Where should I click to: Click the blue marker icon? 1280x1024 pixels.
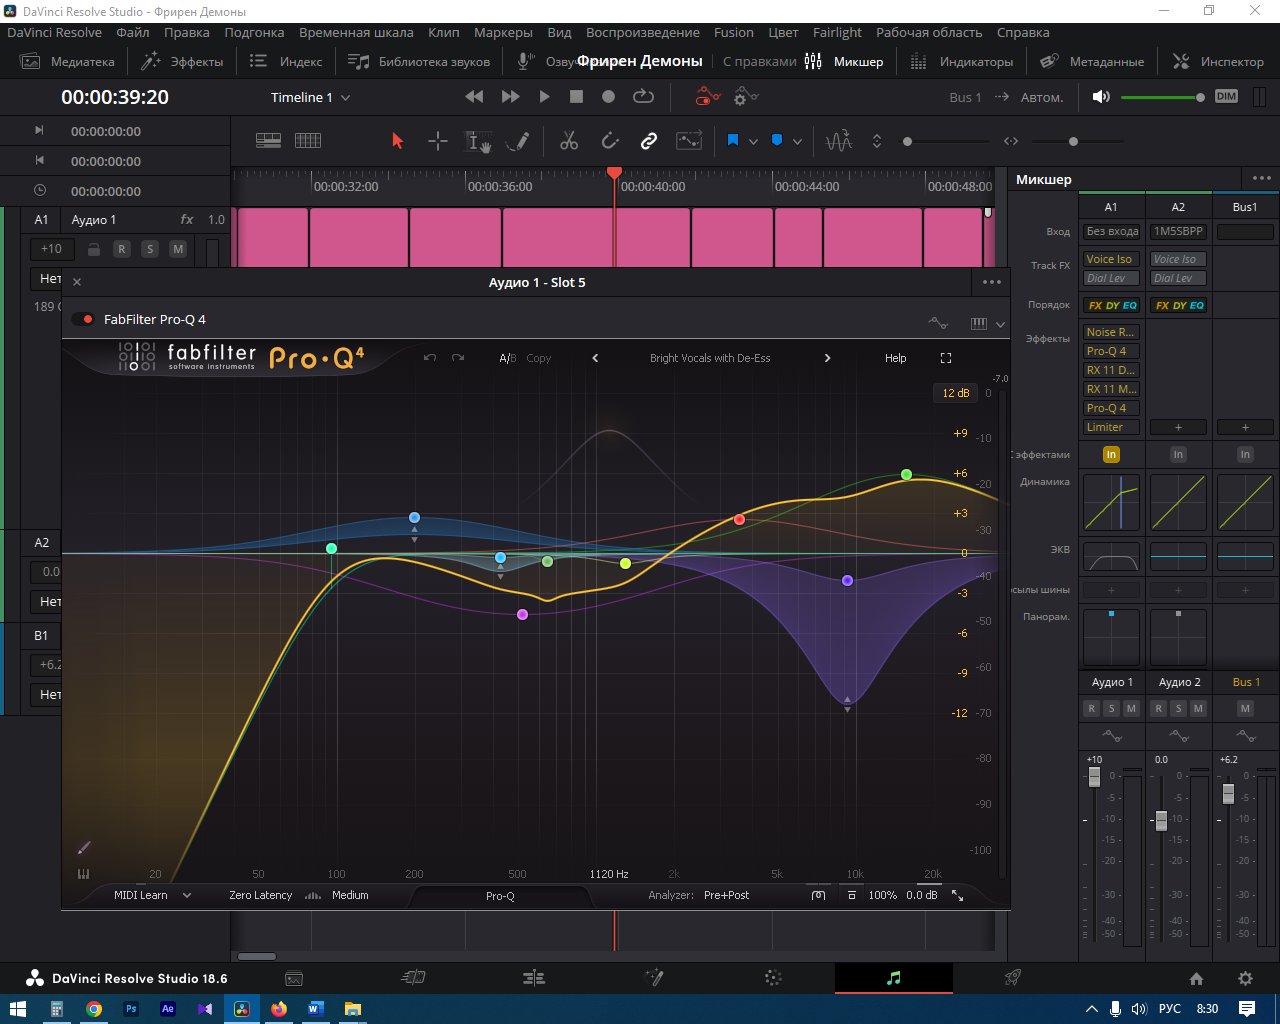pyautogui.click(x=777, y=141)
